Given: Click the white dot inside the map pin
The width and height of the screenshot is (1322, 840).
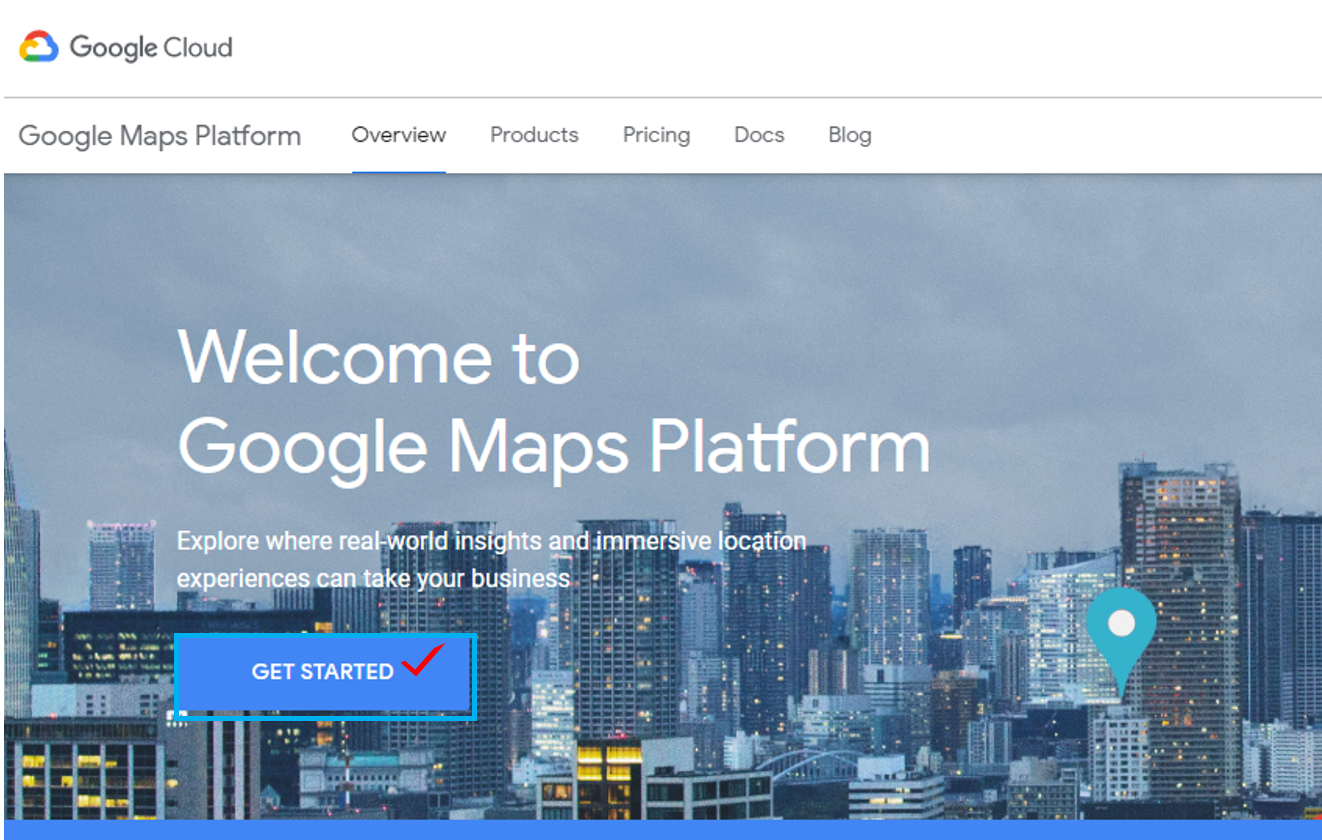Looking at the screenshot, I should coord(1122,623).
